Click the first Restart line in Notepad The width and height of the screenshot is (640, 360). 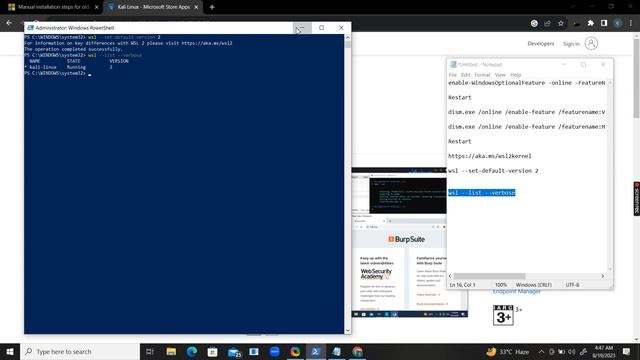[x=460, y=98]
